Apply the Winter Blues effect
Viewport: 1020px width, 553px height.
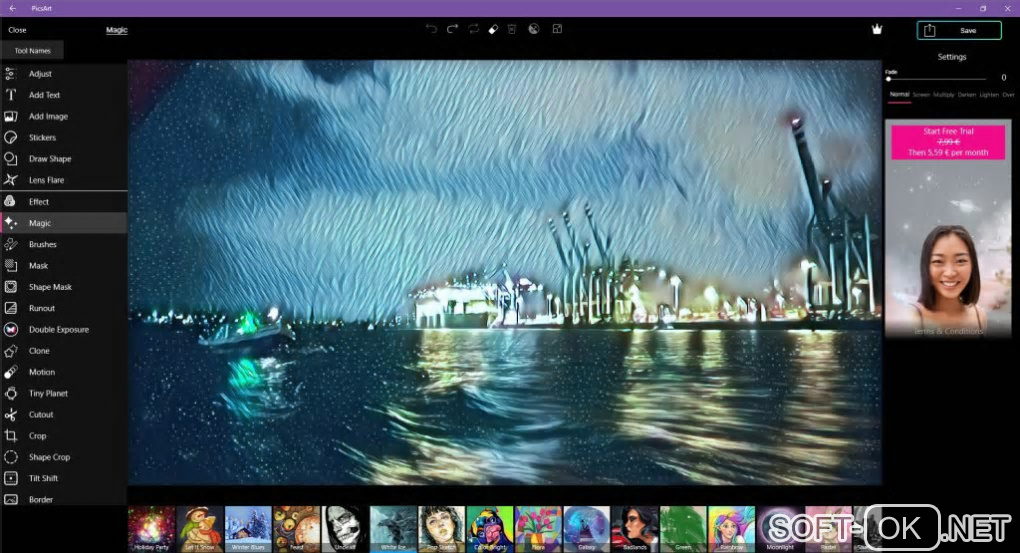click(x=248, y=530)
